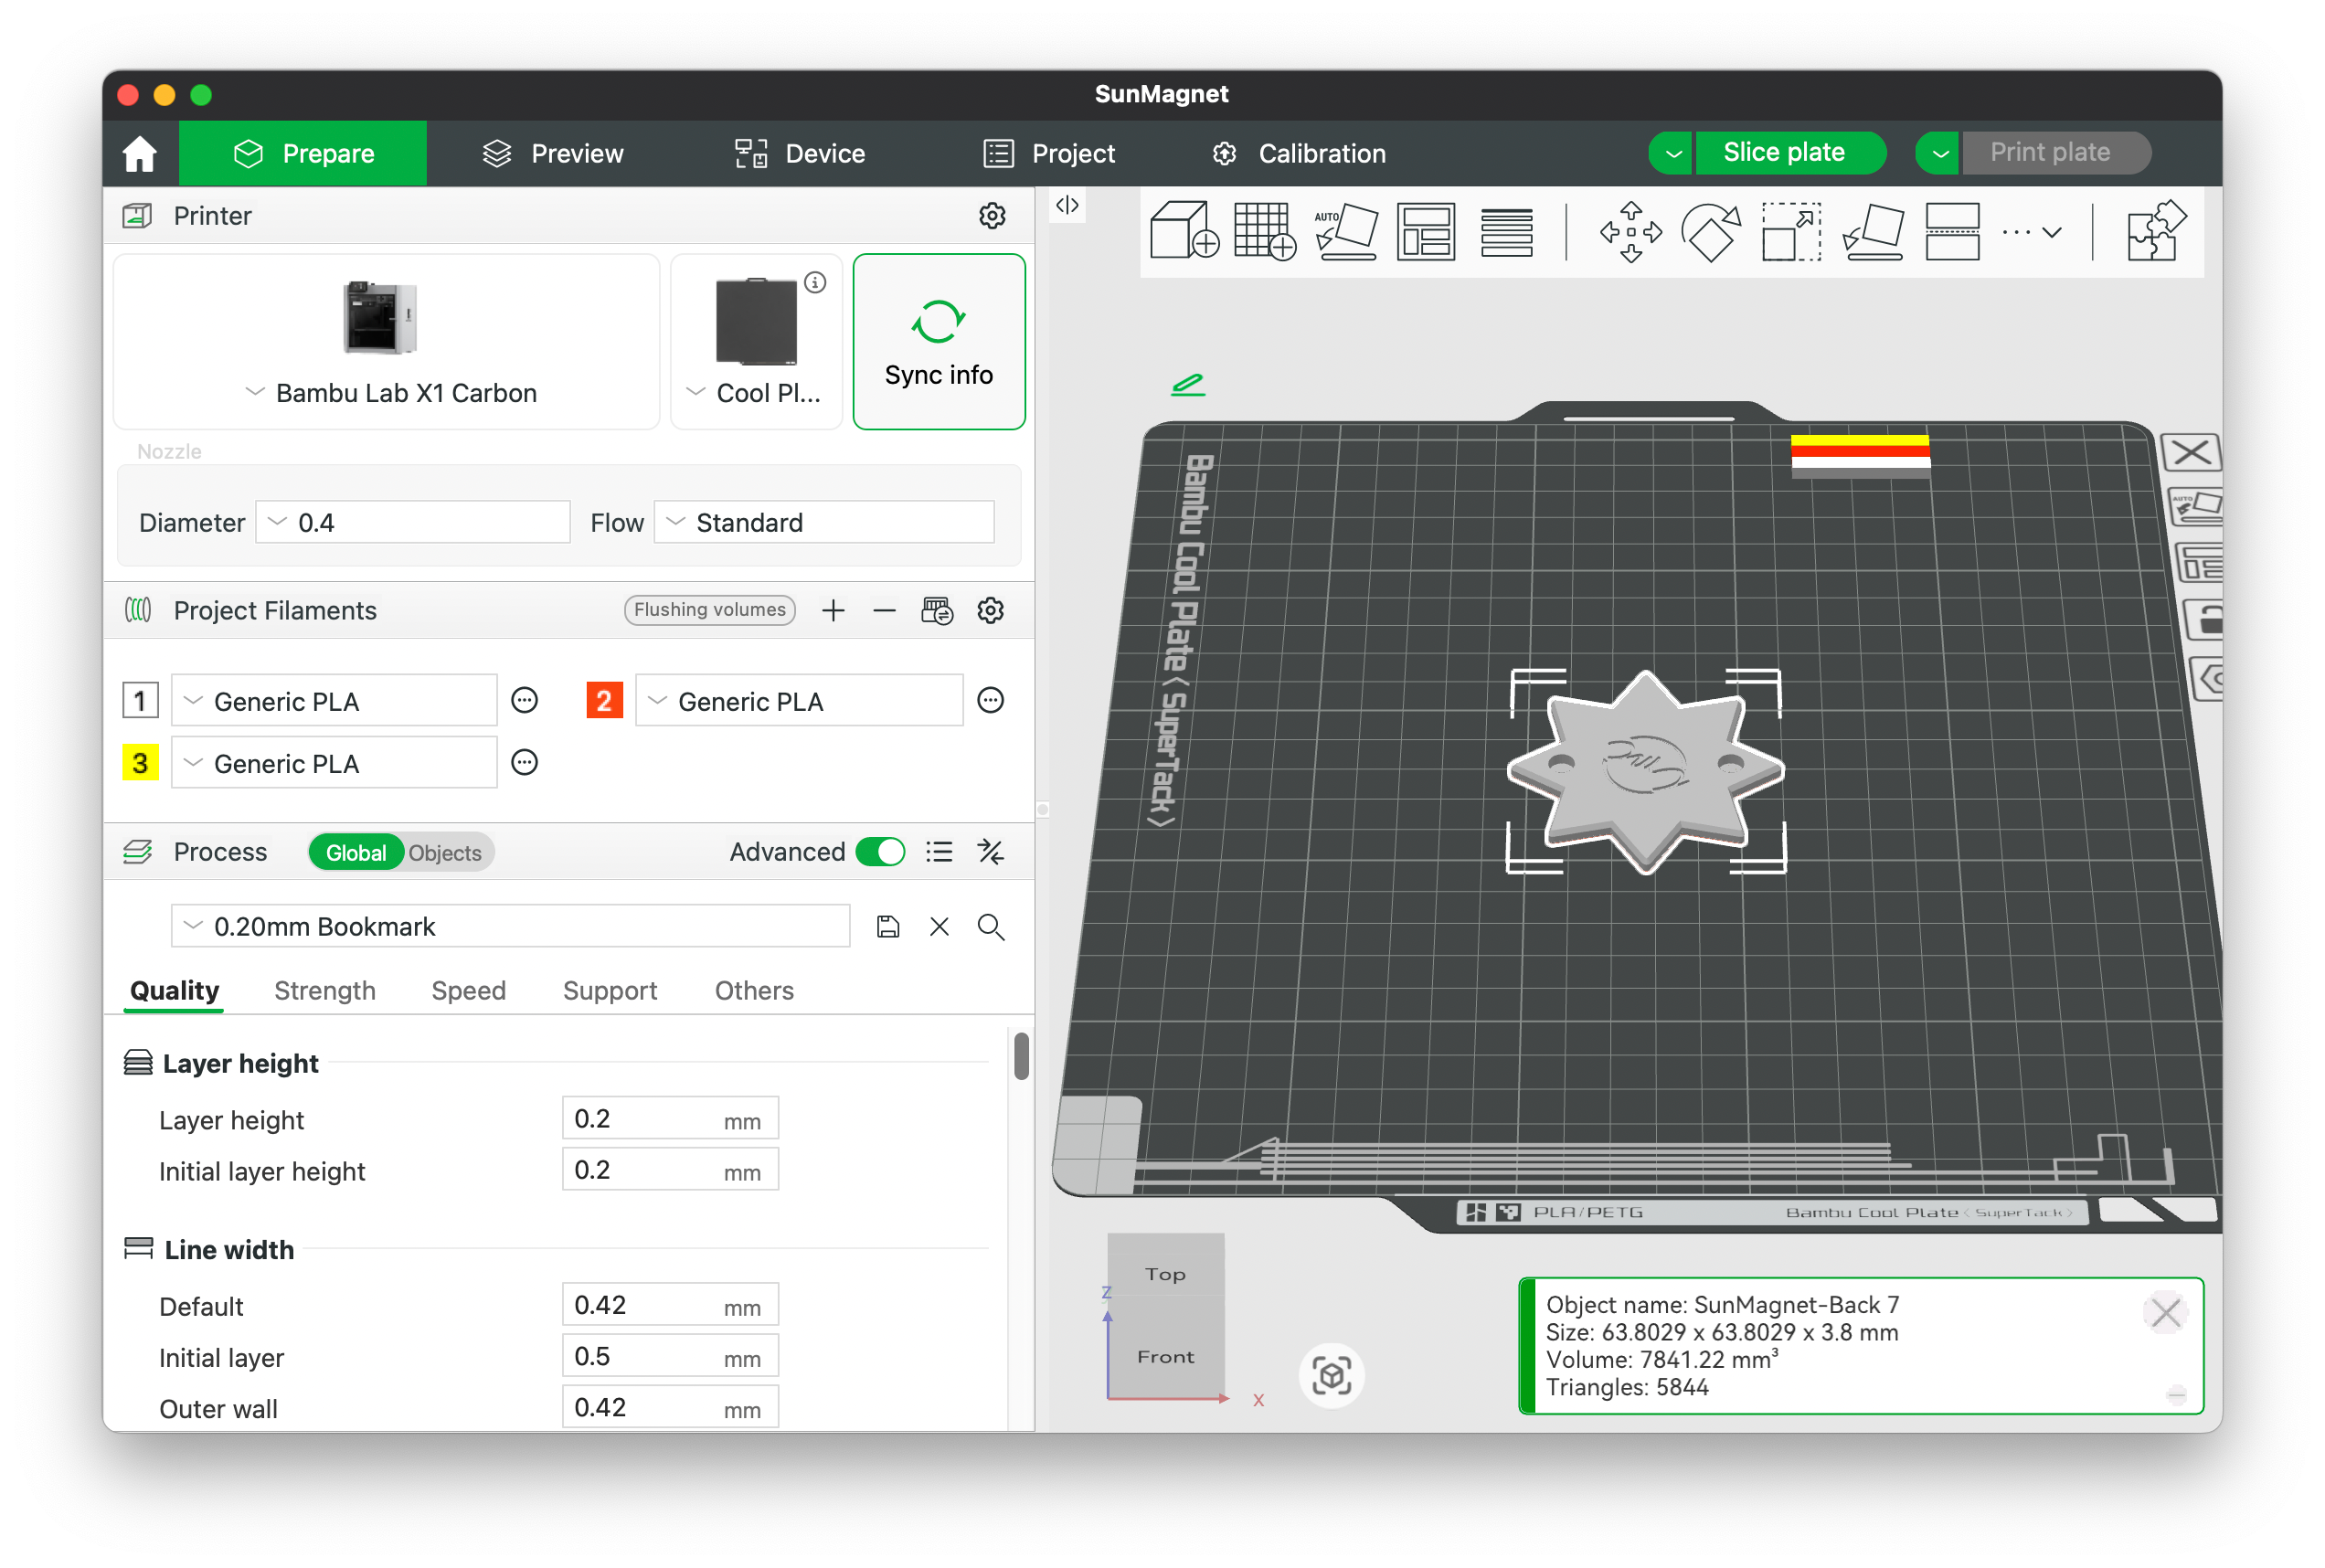This screenshot has width=2325, height=1568.
Task: Click the Arrange all objects icon
Action: coord(1425,231)
